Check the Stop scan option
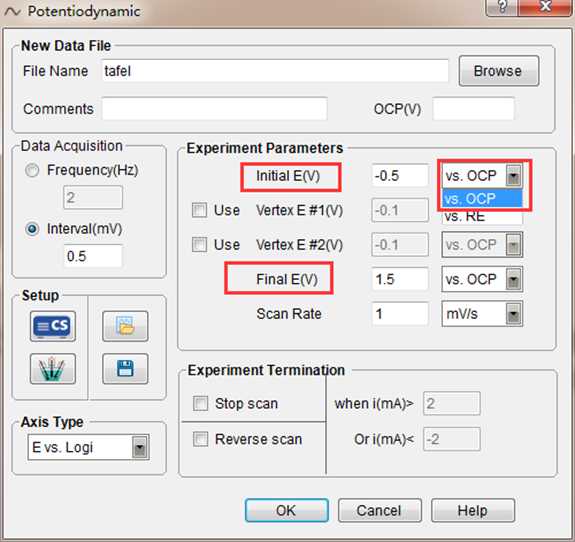The height and width of the screenshot is (542, 575). [x=201, y=403]
